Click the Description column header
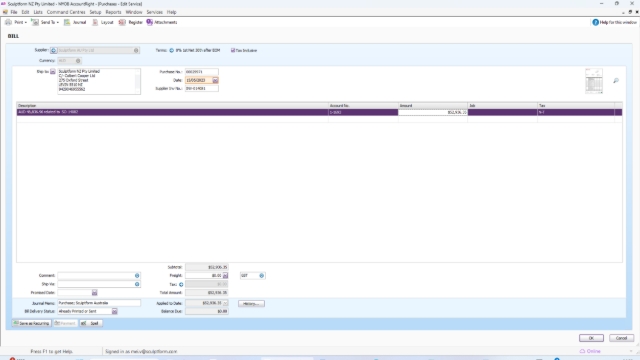Screen dimensions: 640x360 (172, 106)
